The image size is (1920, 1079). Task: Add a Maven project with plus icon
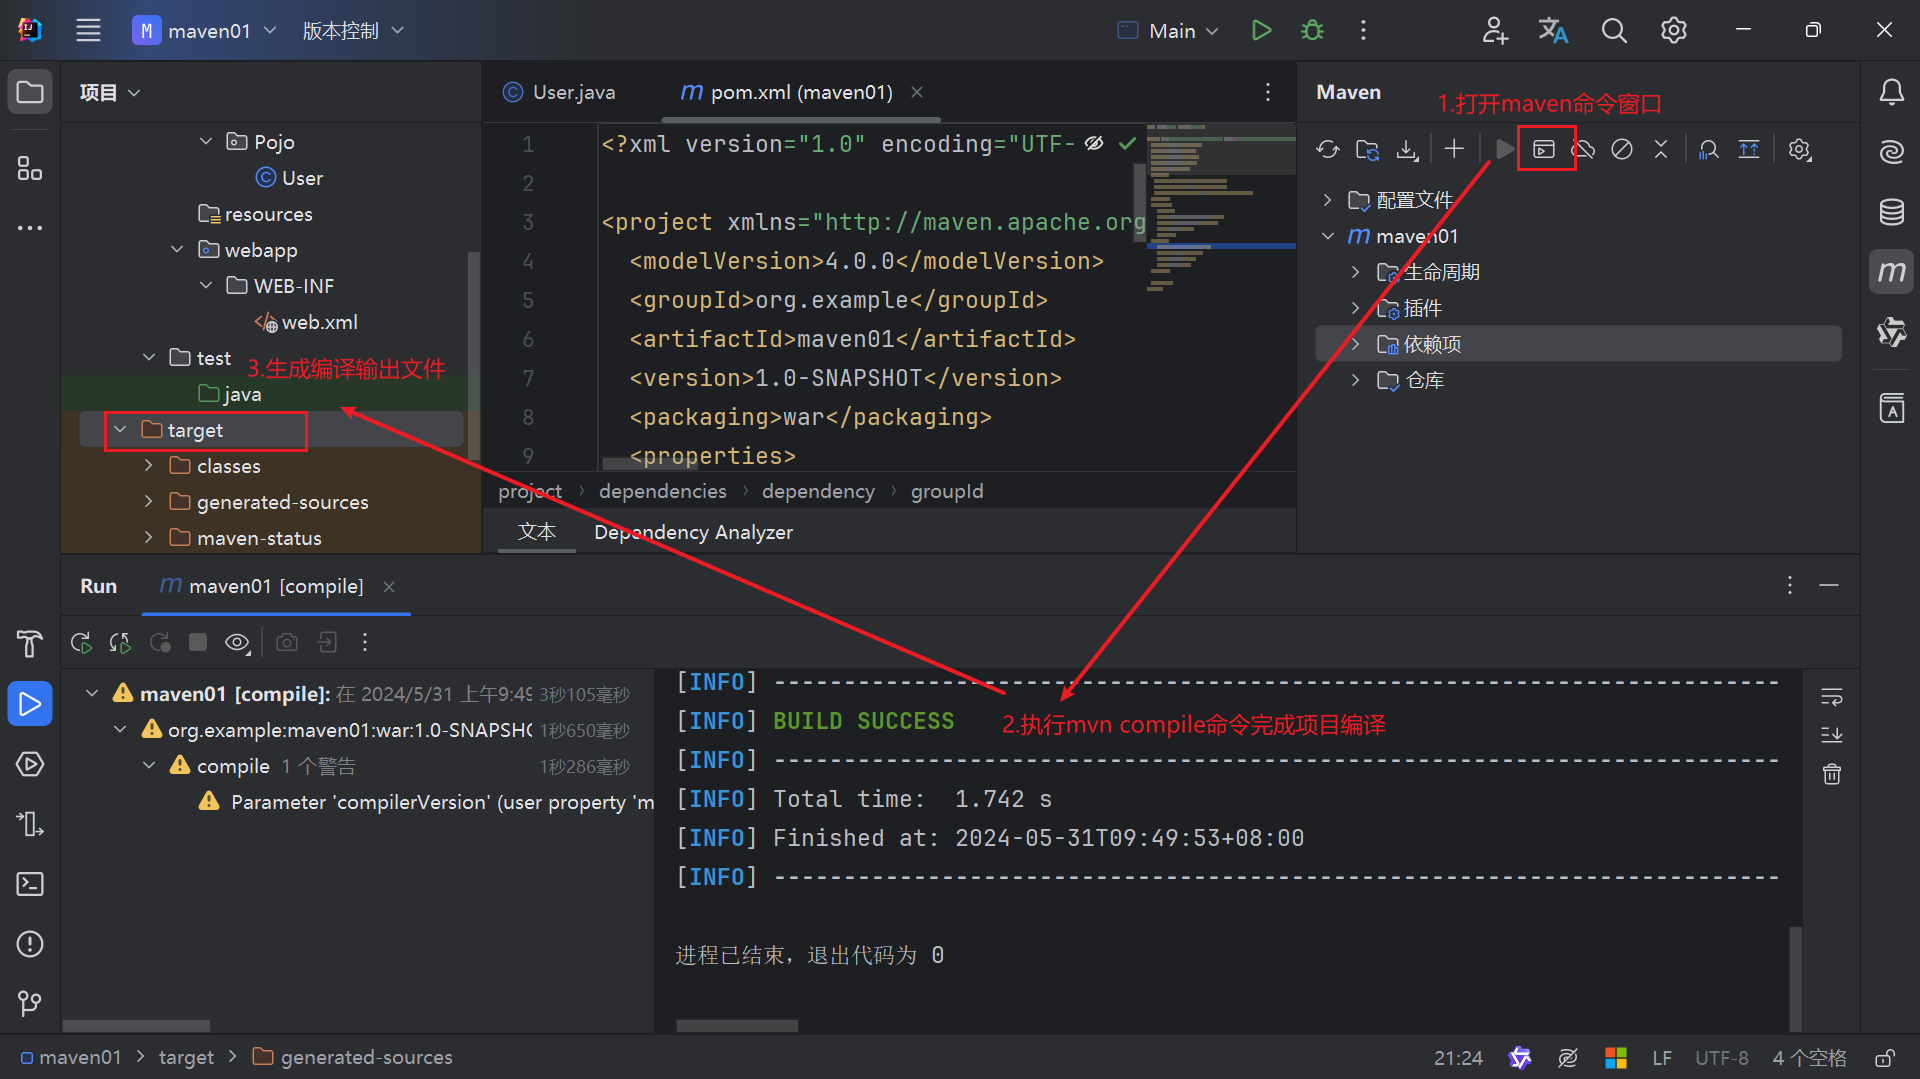pyautogui.click(x=1454, y=149)
